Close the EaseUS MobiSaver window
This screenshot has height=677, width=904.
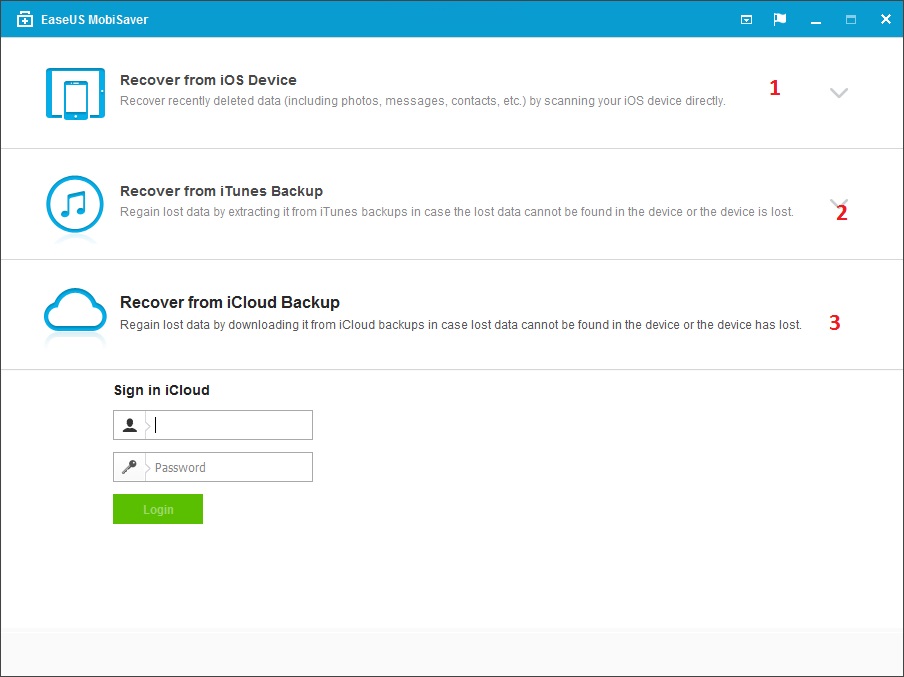pos(885,19)
